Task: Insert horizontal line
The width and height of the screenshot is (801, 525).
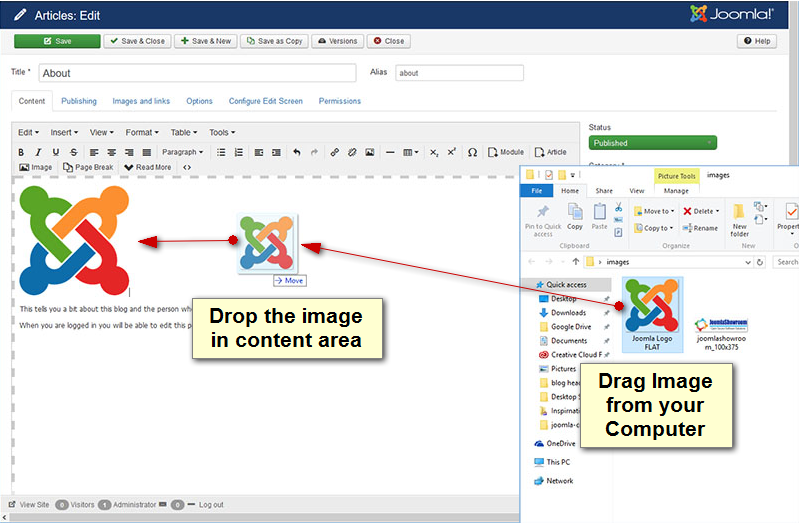Action: tap(390, 152)
